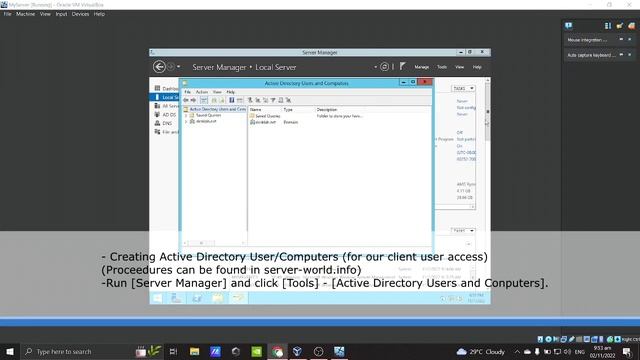Click the Auto capture keyboard notification text
Screen dimensions: 640x360
click(x=591, y=55)
